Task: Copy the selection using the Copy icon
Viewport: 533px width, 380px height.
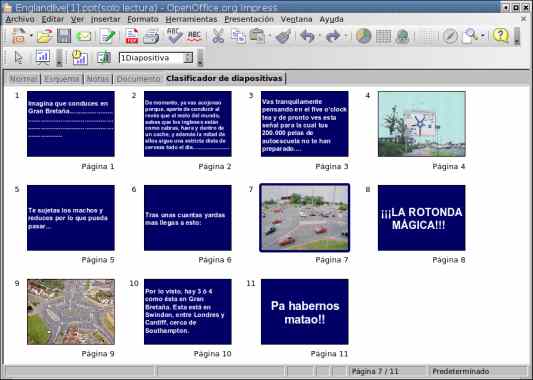Action: pos(239,36)
